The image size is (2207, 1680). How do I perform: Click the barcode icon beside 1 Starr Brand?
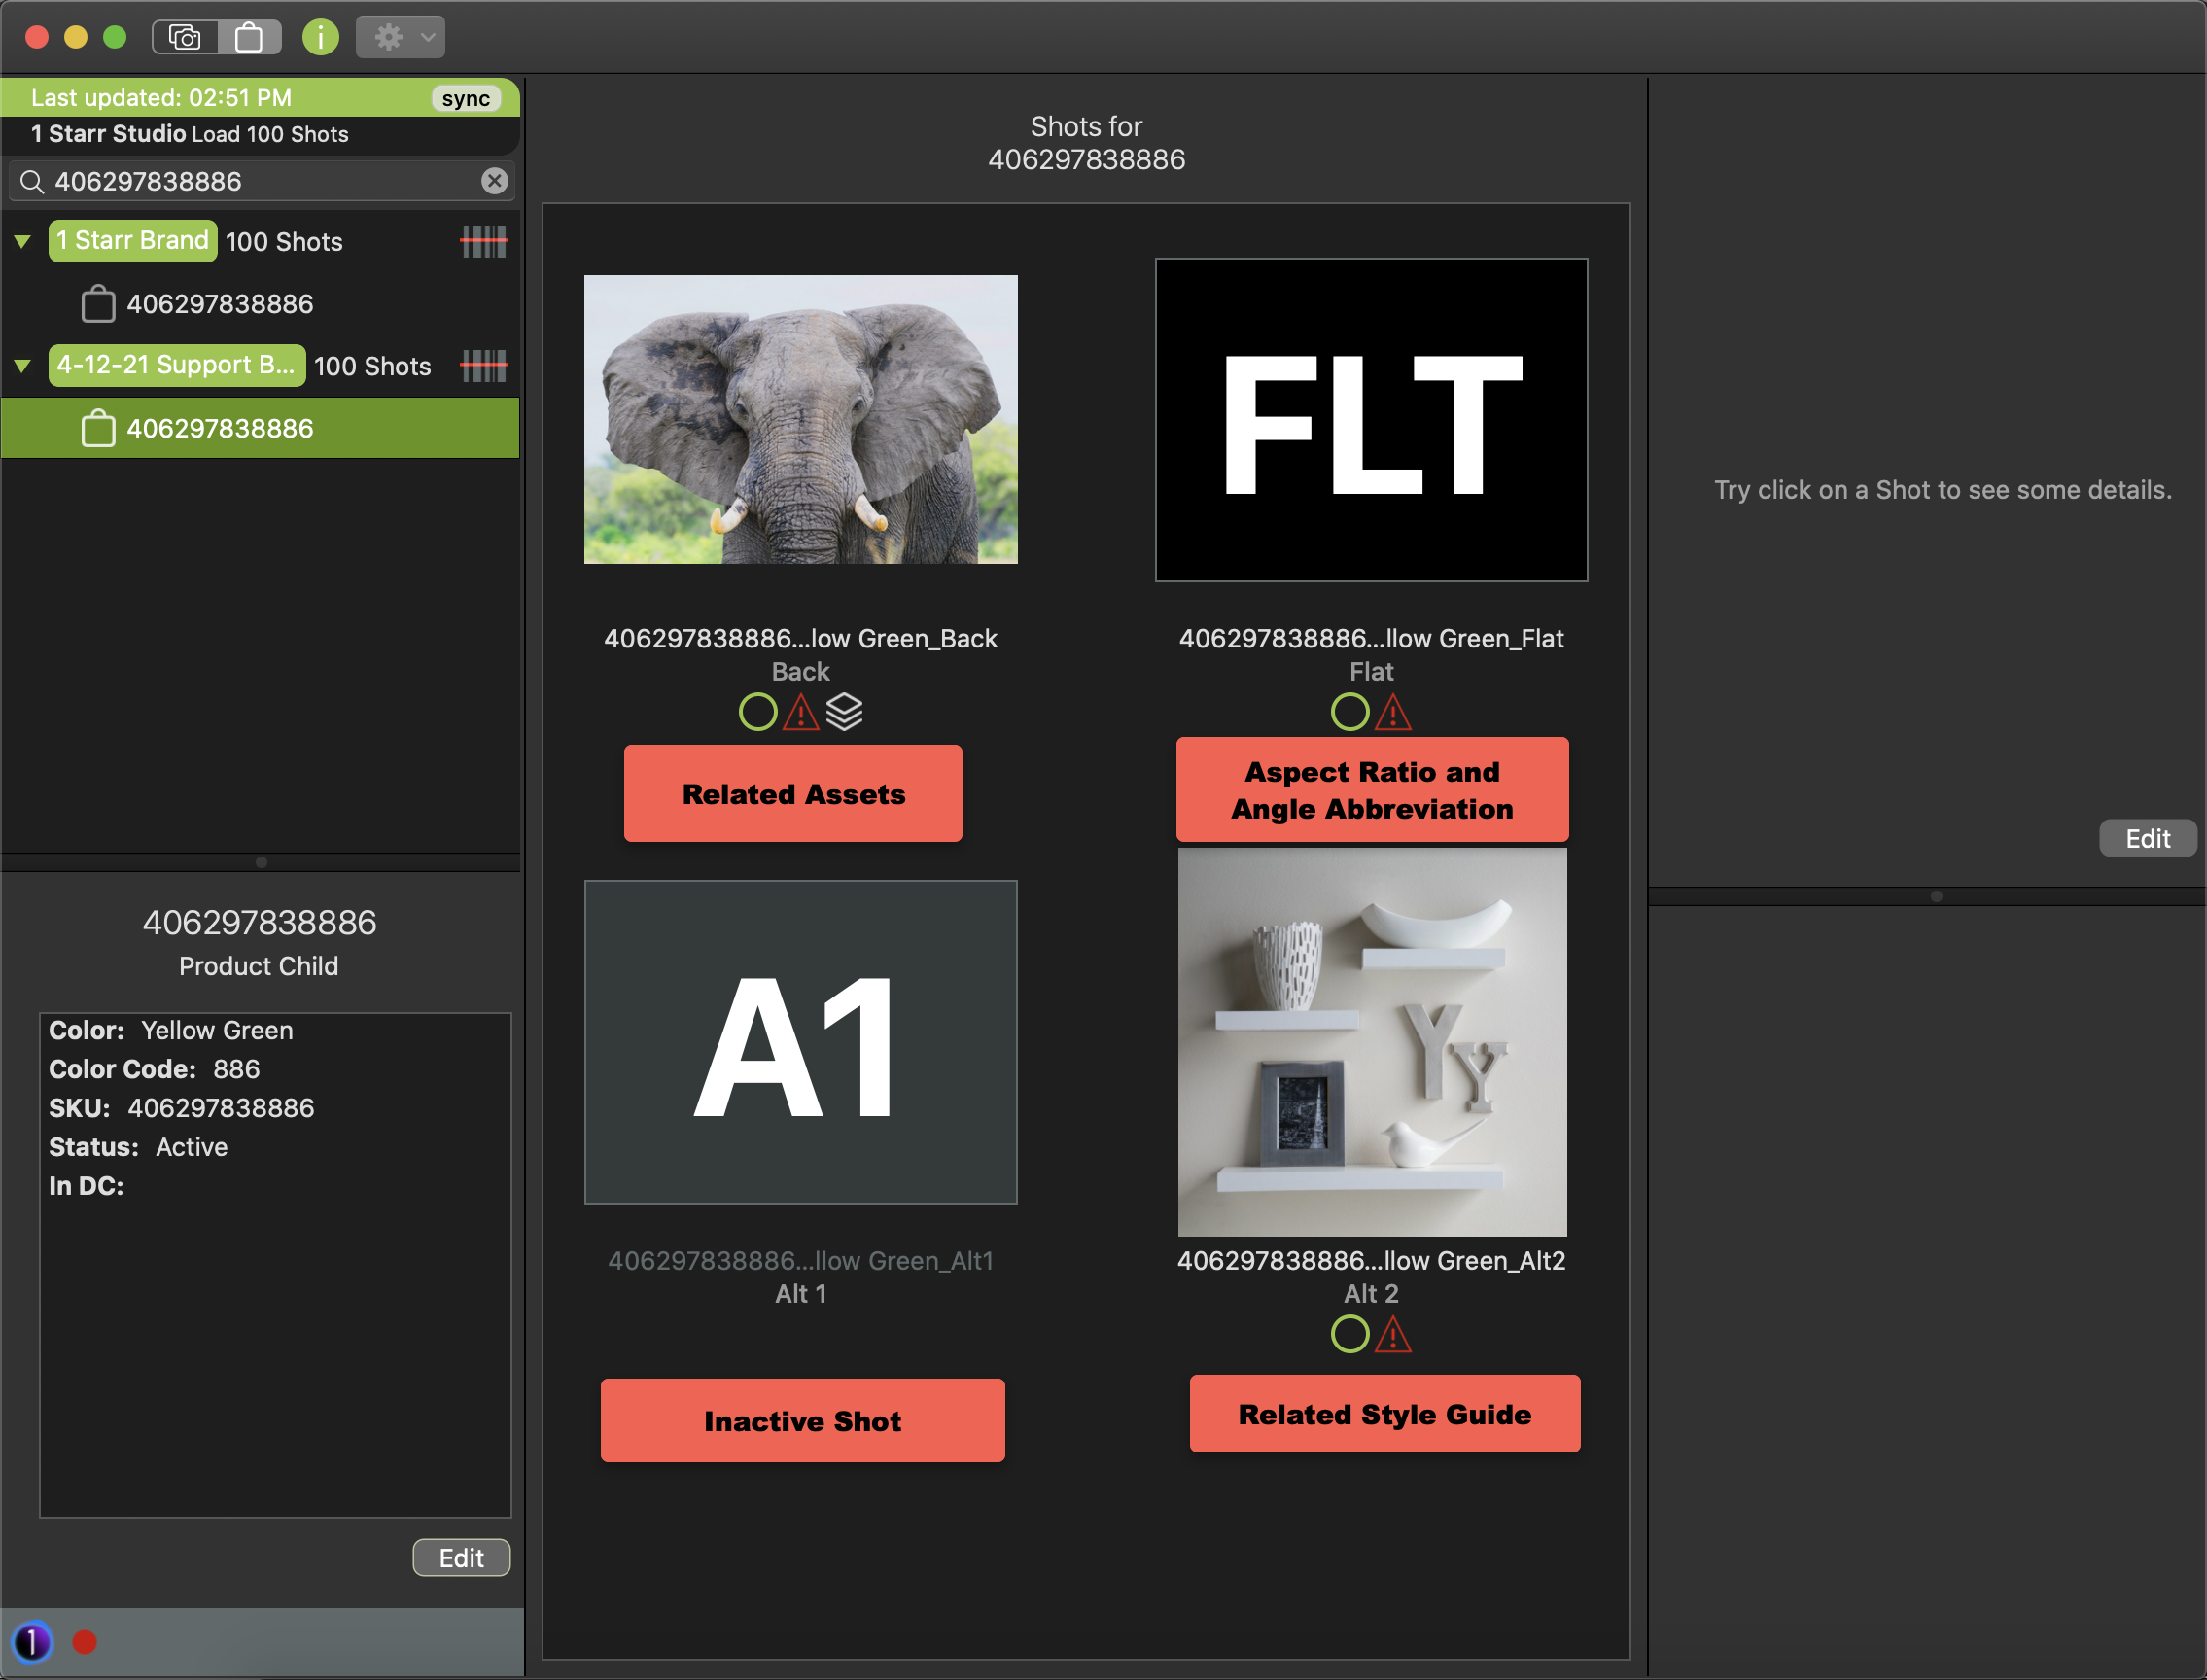pos(483,241)
